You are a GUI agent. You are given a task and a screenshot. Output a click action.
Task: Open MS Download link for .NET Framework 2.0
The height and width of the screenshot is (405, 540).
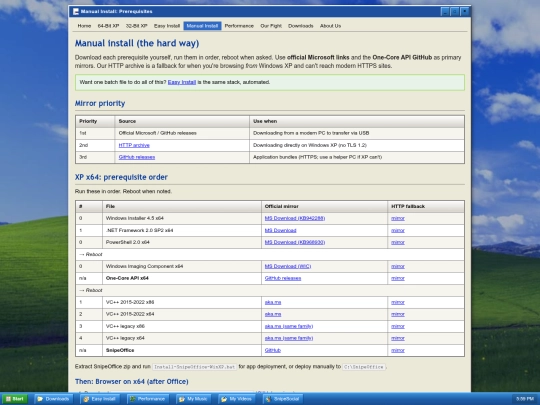point(280,230)
